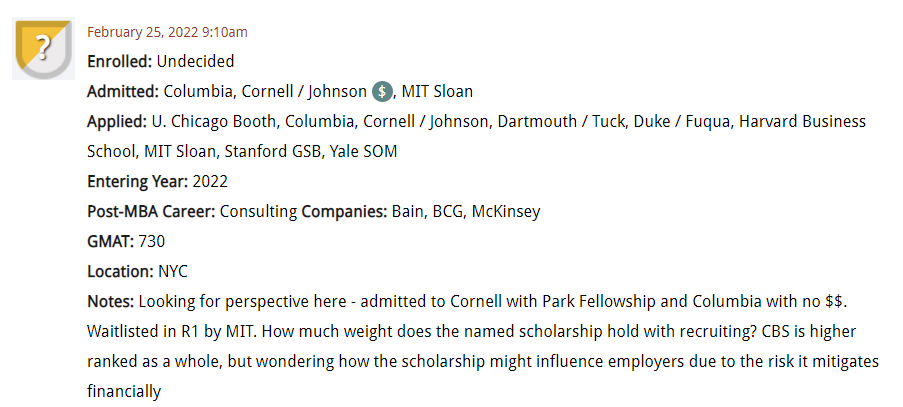The image size is (903, 407).
Task: Click "Columbia" in the Admitted row
Action: click(x=195, y=91)
